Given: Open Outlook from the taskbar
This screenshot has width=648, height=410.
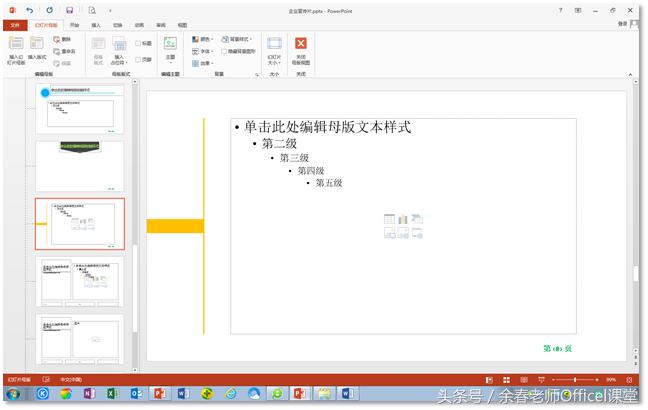Looking at the screenshot, I should (x=136, y=393).
